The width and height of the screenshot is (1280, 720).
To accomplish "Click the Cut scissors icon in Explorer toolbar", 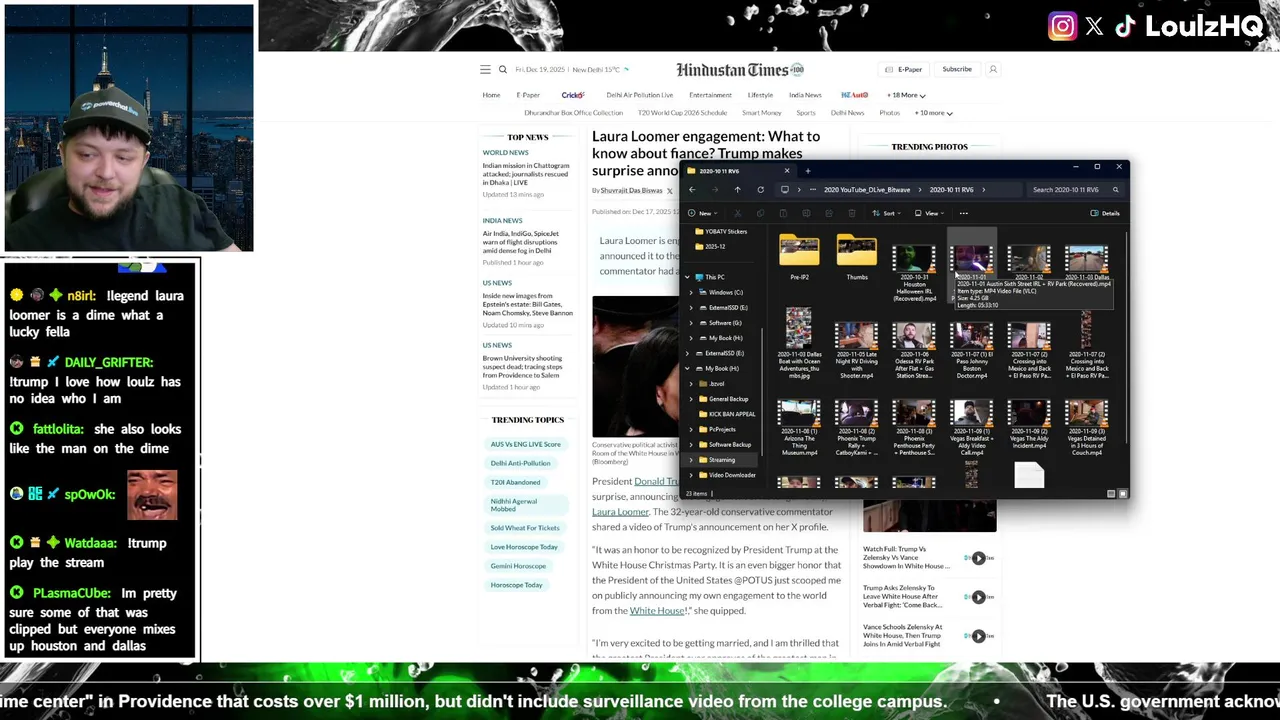I will (737, 213).
